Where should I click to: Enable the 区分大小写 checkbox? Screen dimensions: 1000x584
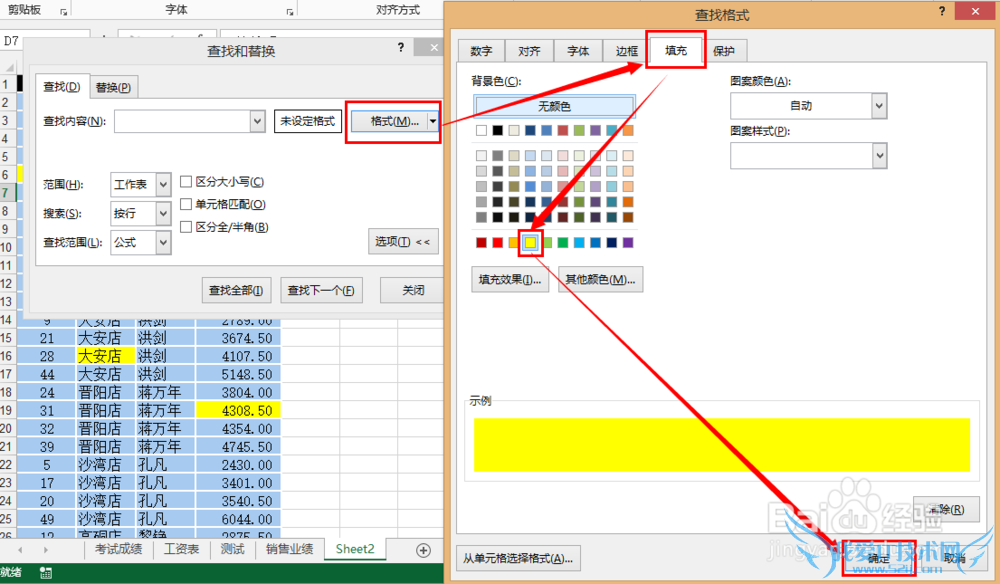[186, 182]
